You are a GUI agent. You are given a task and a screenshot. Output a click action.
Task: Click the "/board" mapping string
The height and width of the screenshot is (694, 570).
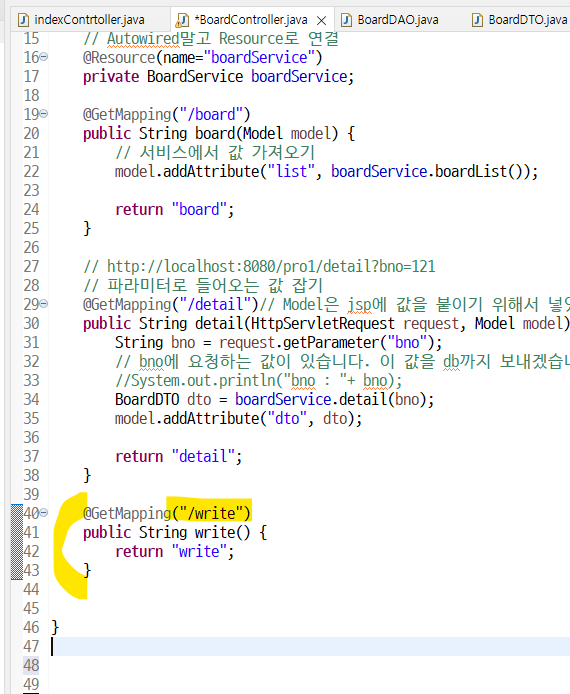(x=211, y=115)
